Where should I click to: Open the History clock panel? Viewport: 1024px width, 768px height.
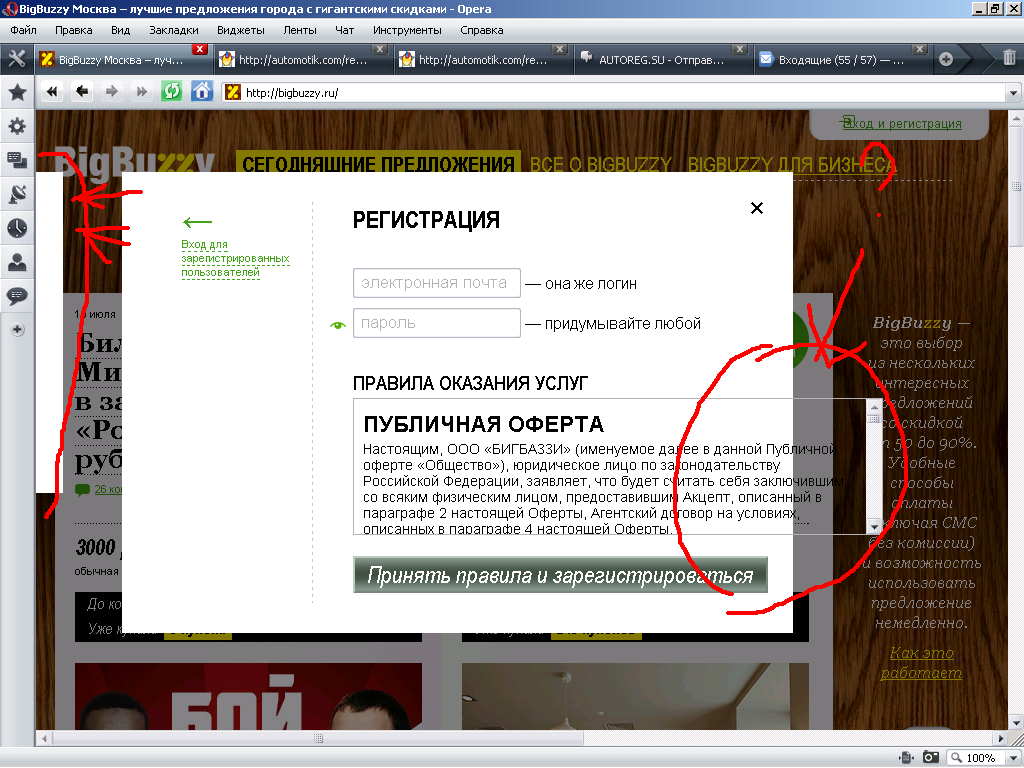(x=17, y=228)
